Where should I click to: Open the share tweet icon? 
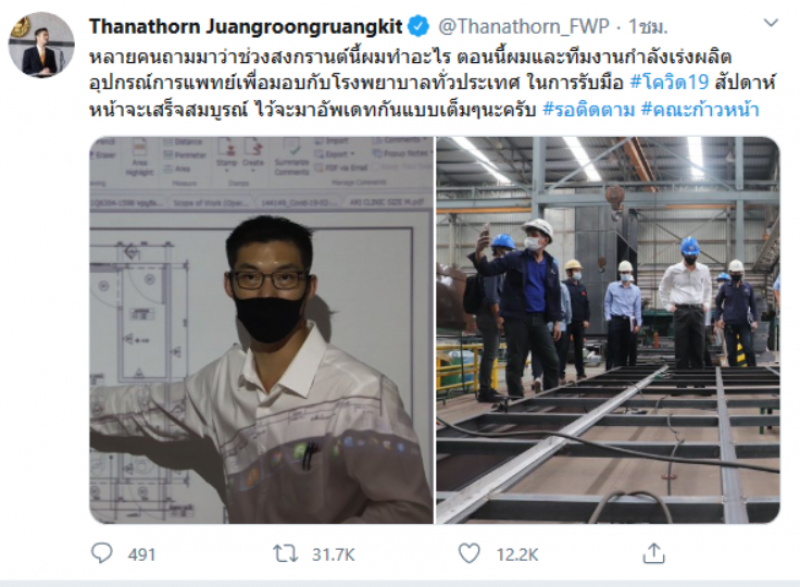[x=654, y=553]
